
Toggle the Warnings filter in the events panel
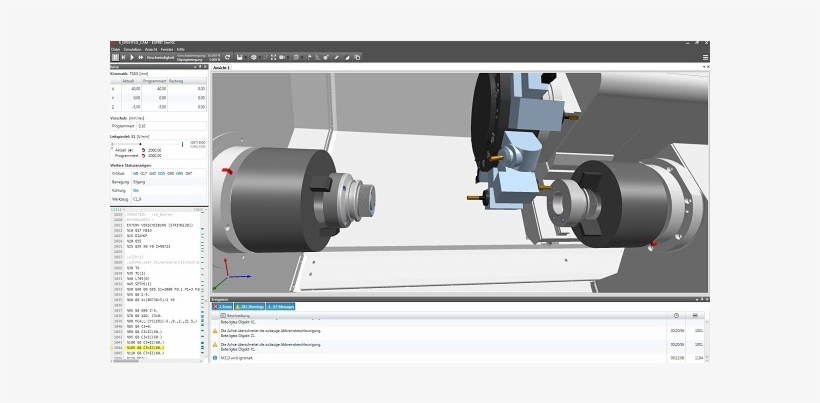click(x=249, y=306)
